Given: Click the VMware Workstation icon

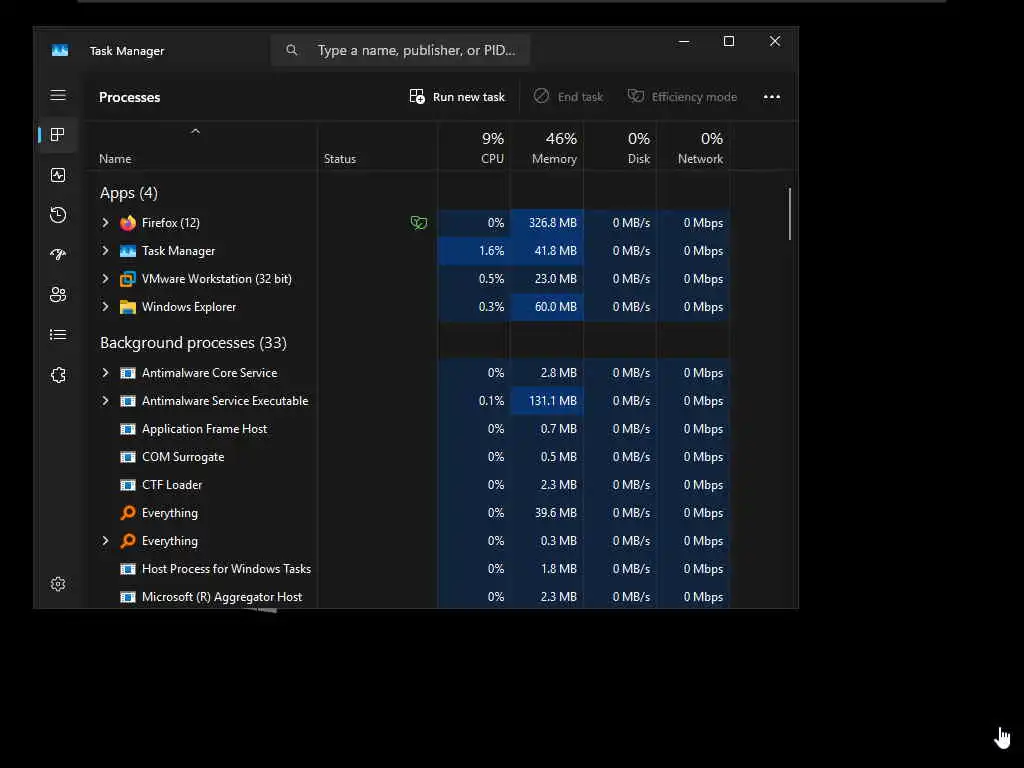Looking at the screenshot, I should 128,279.
